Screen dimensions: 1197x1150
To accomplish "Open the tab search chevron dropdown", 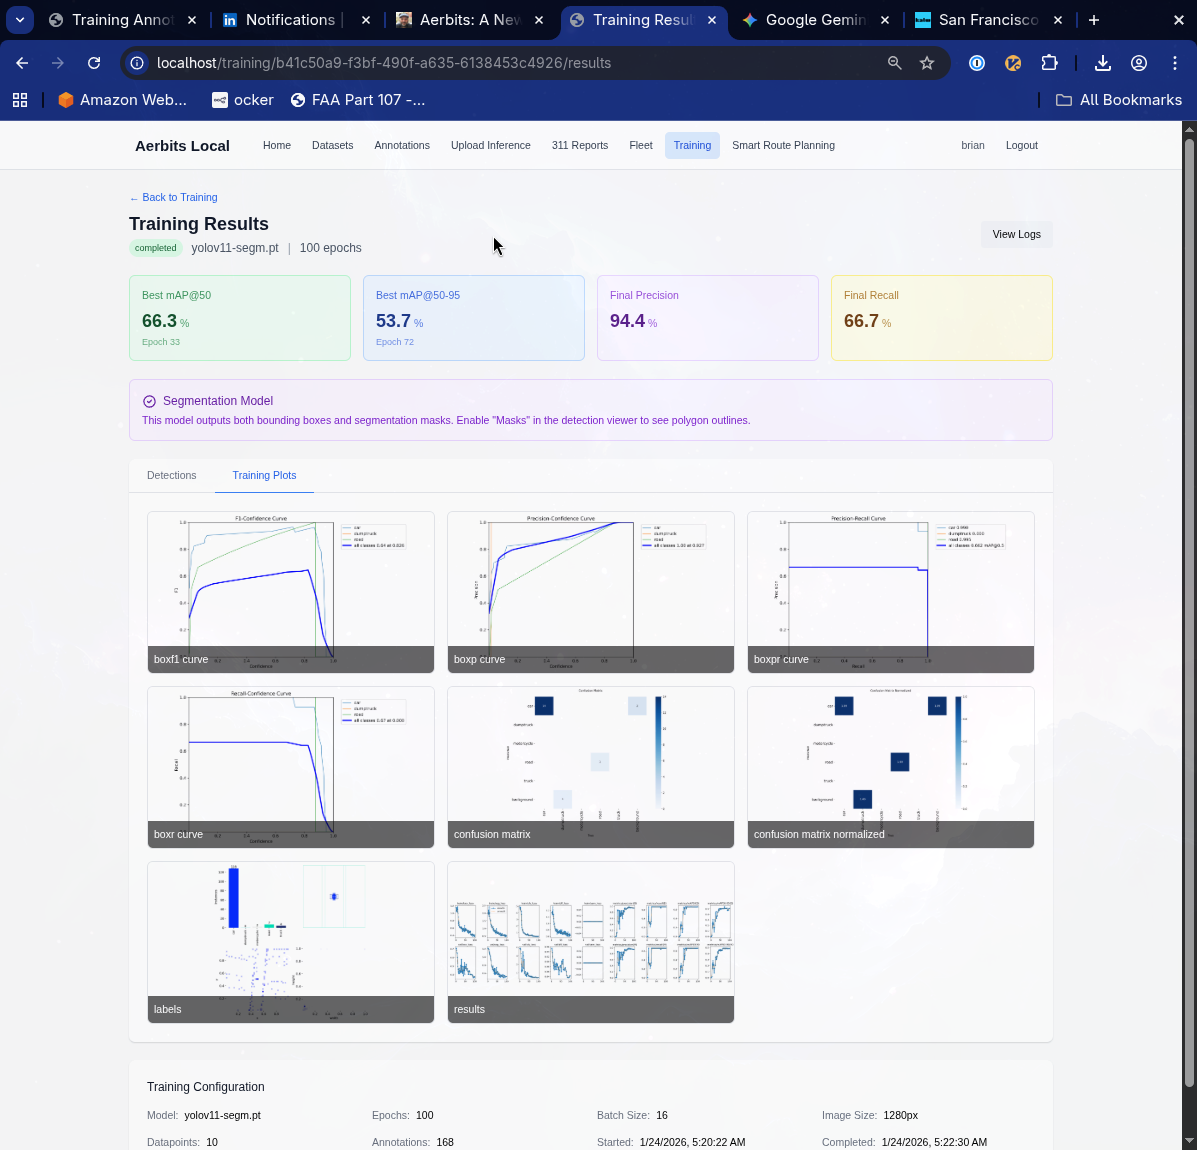I will coord(20,19).
